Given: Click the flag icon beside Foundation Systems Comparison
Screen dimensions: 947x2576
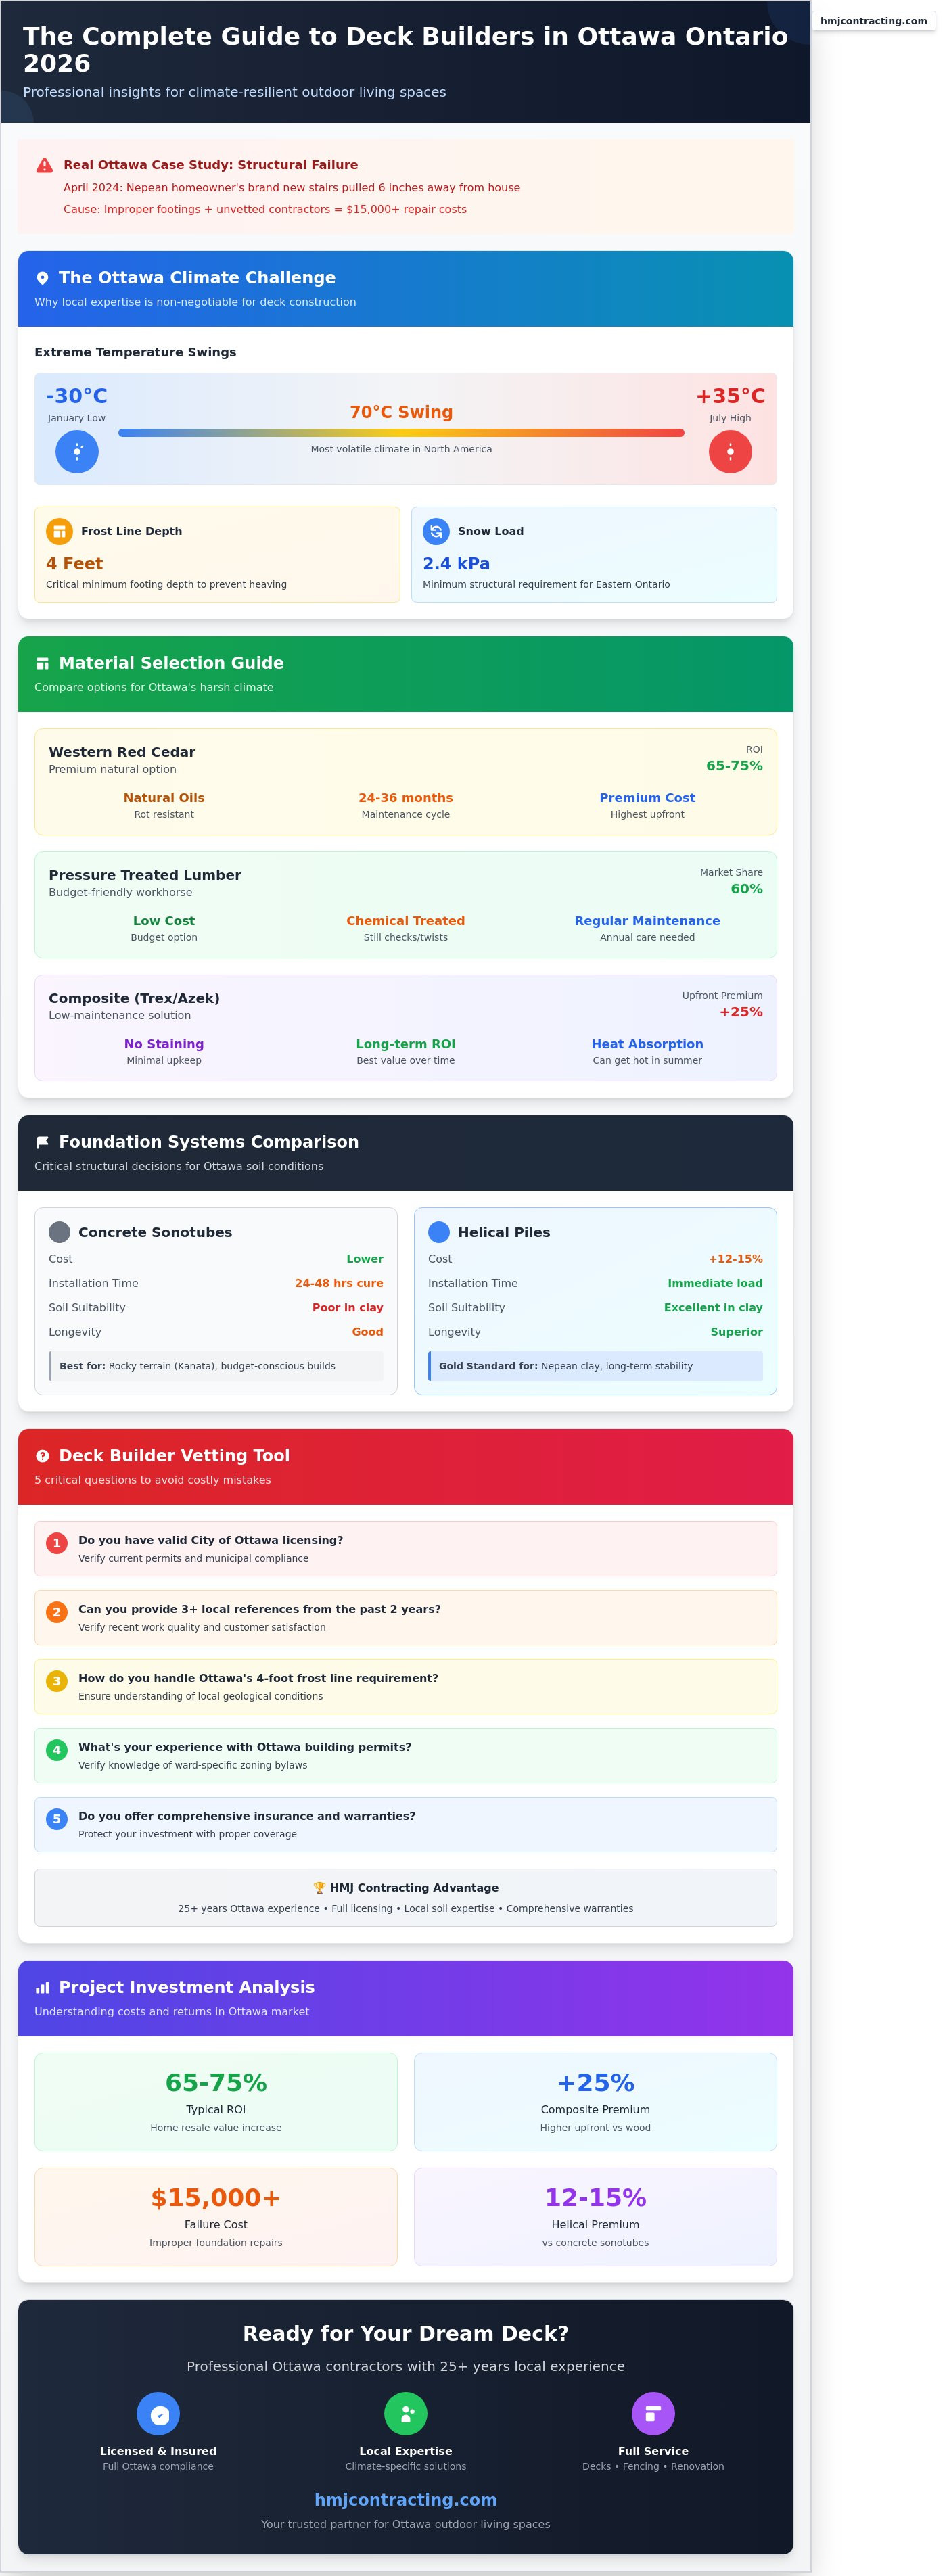Looking at the screenshot, I should click(x=42, y=1143).
